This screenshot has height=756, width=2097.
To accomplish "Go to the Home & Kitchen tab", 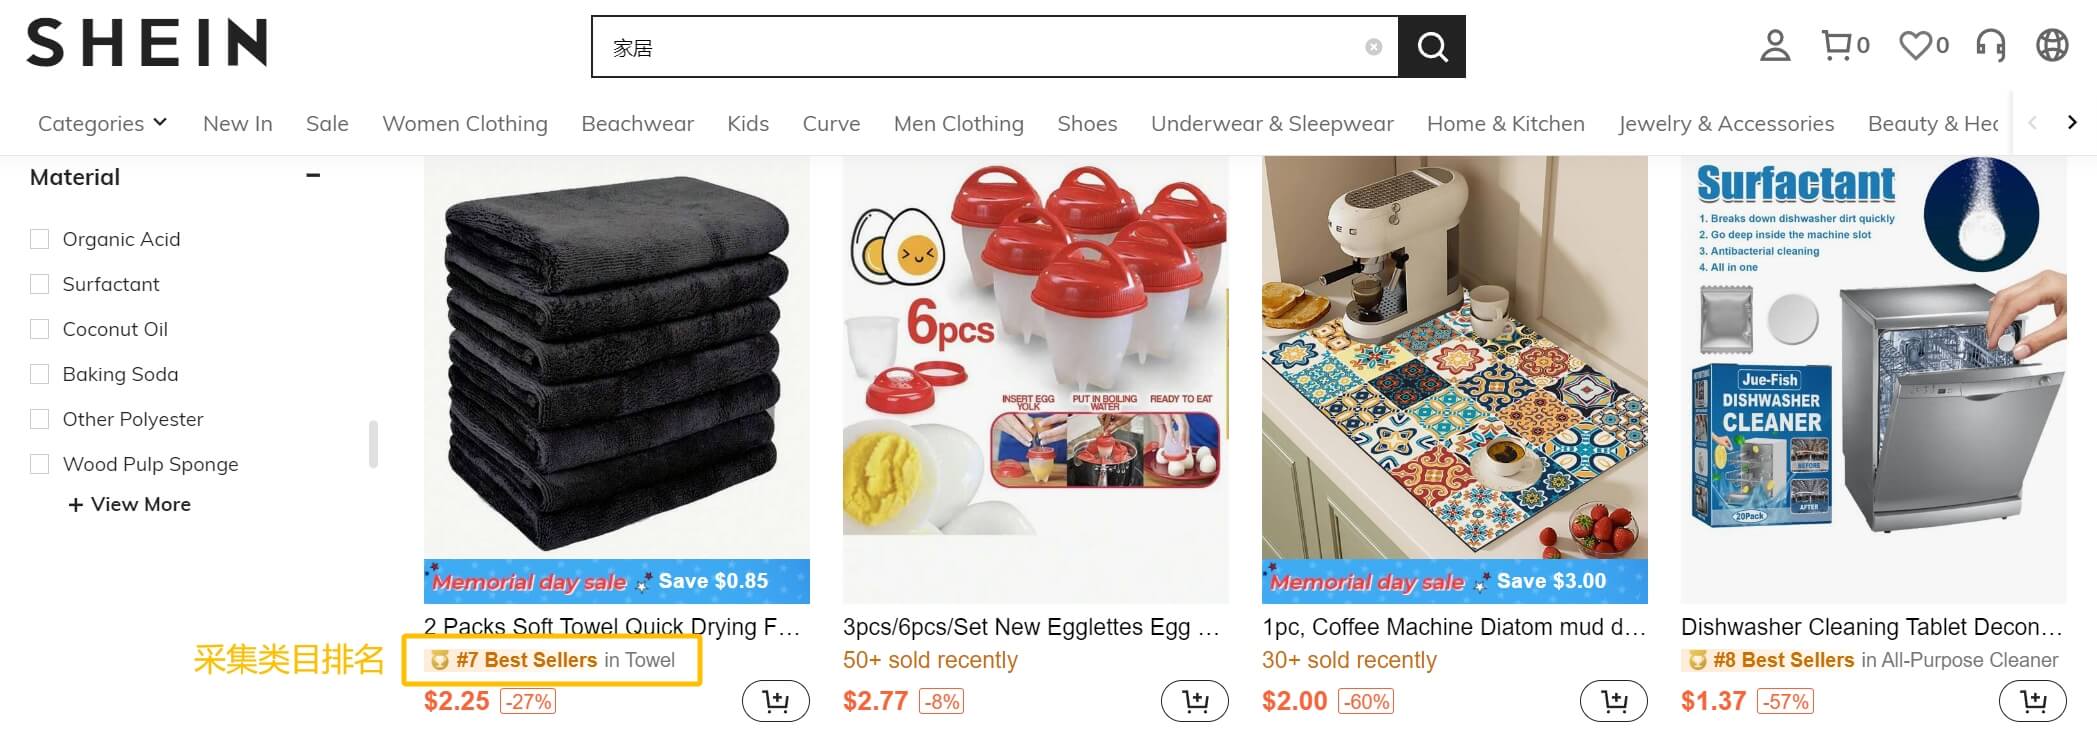I will pyautogui.click(x=1505, y=123).
